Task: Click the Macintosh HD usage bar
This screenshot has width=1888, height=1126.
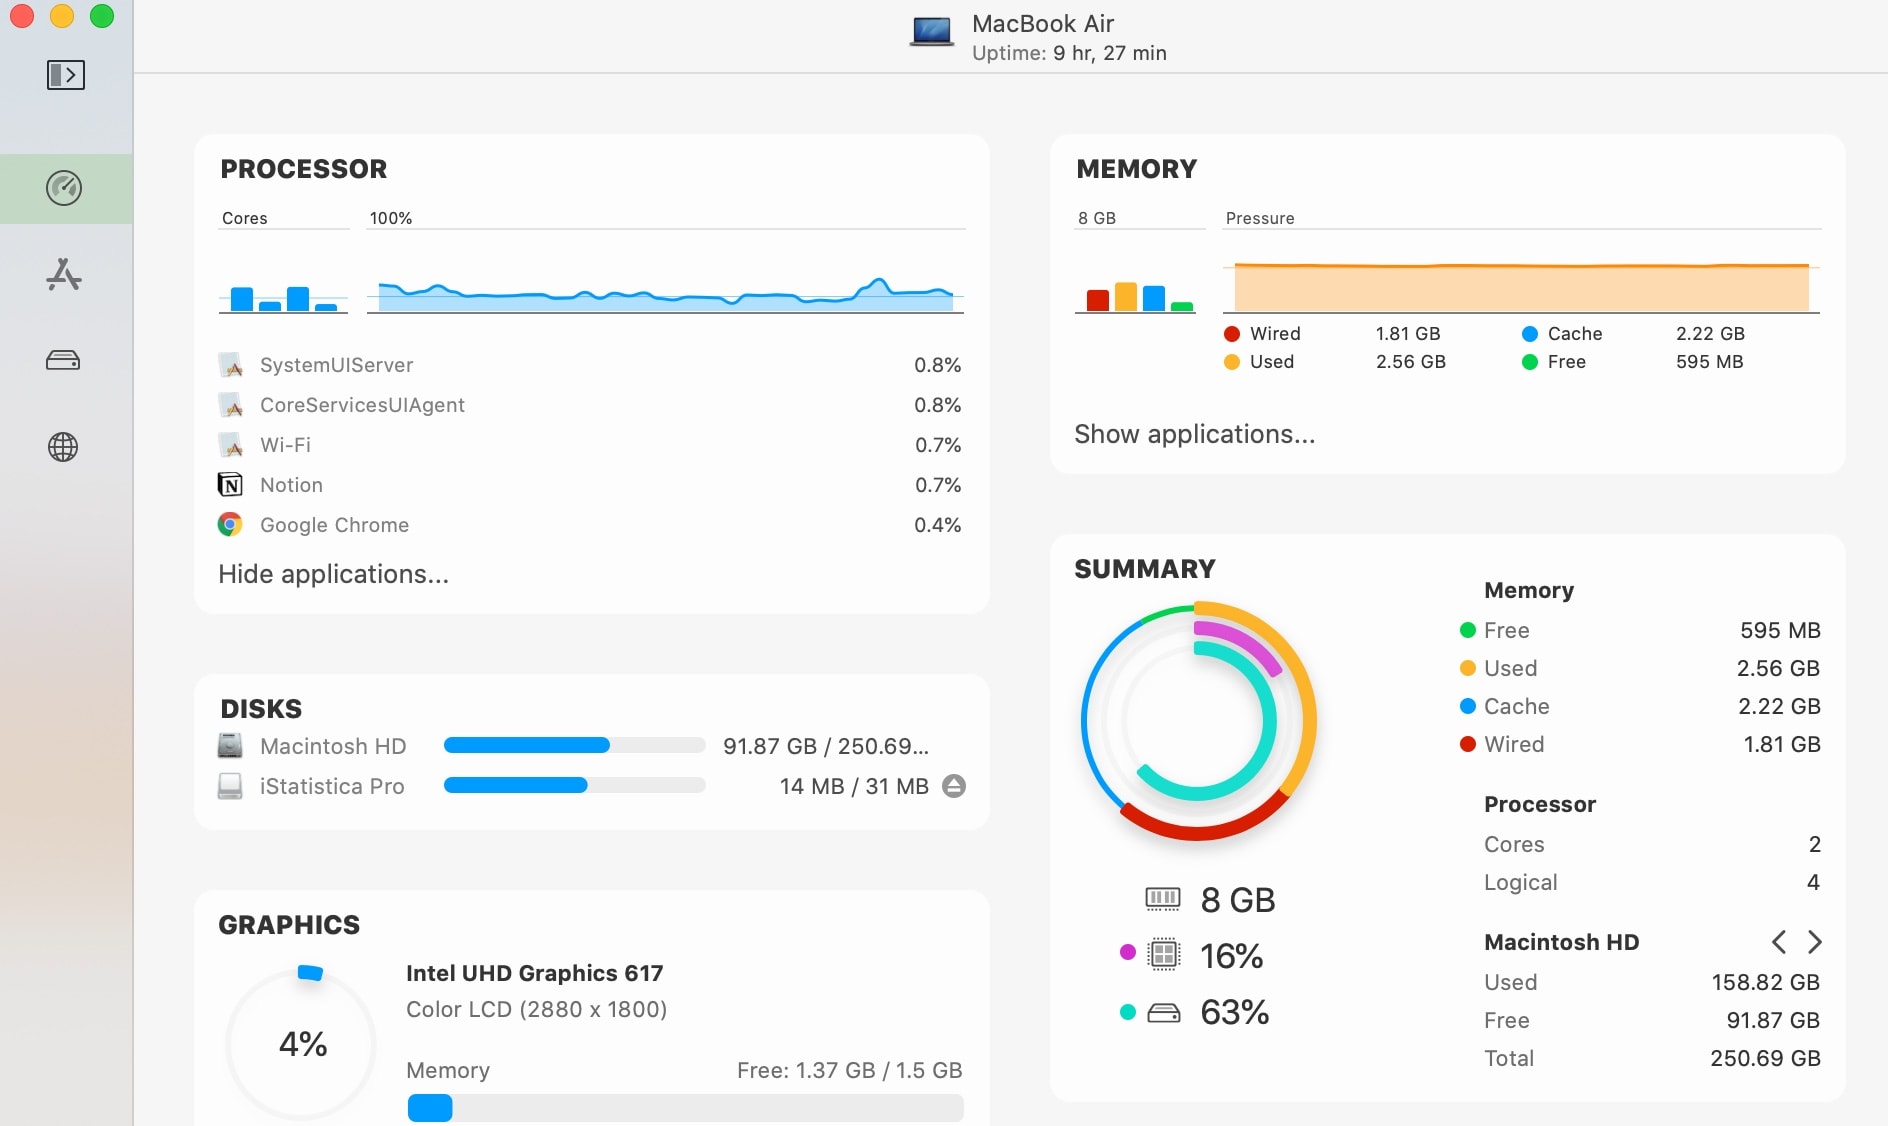Action: point(574,746)
